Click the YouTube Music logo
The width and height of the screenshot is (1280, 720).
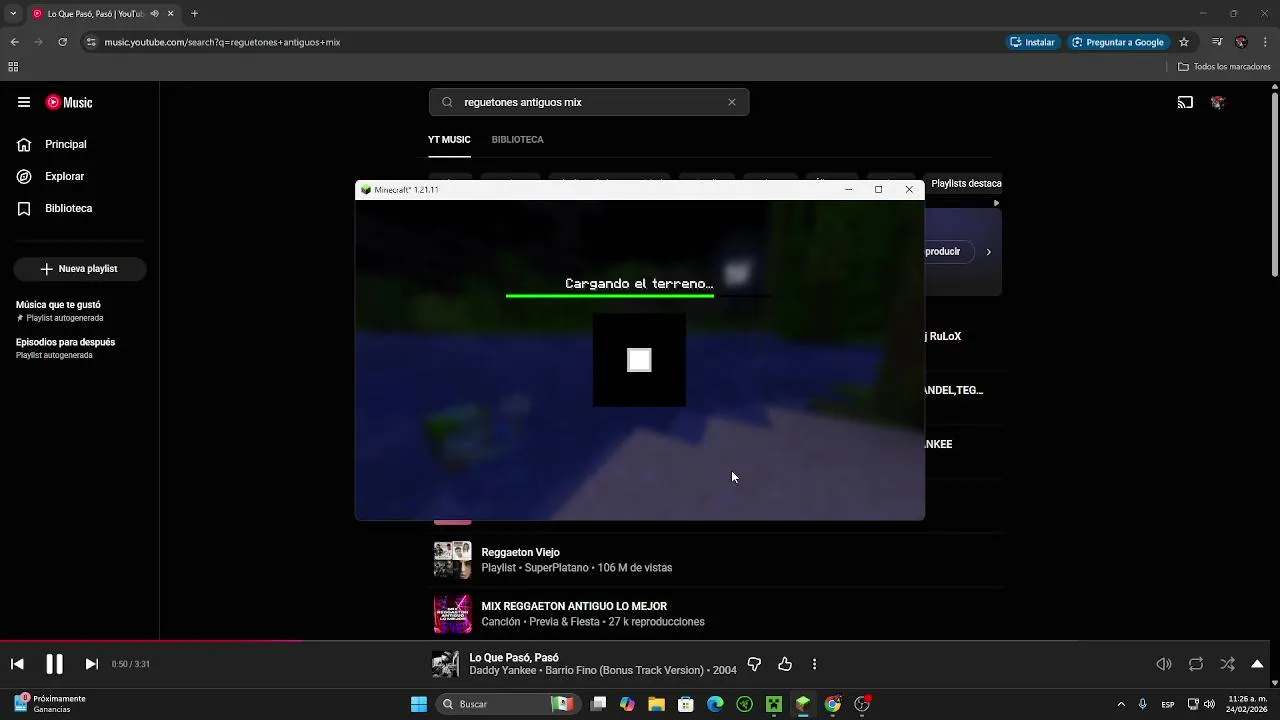(69, 102)
